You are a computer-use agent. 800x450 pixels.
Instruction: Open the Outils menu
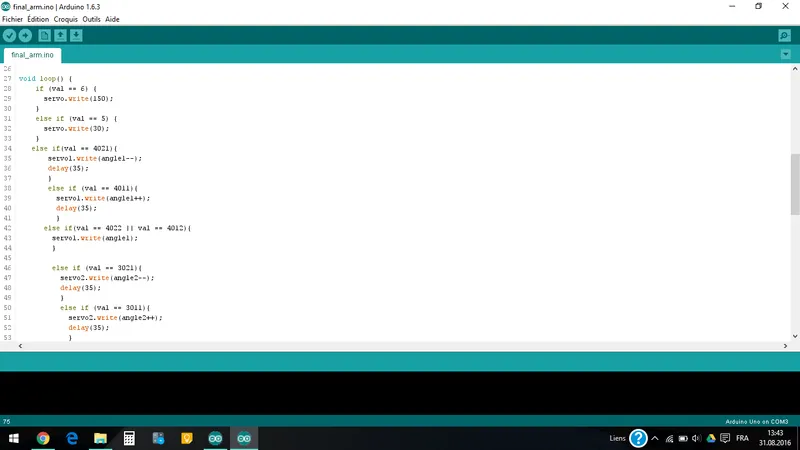91,19
